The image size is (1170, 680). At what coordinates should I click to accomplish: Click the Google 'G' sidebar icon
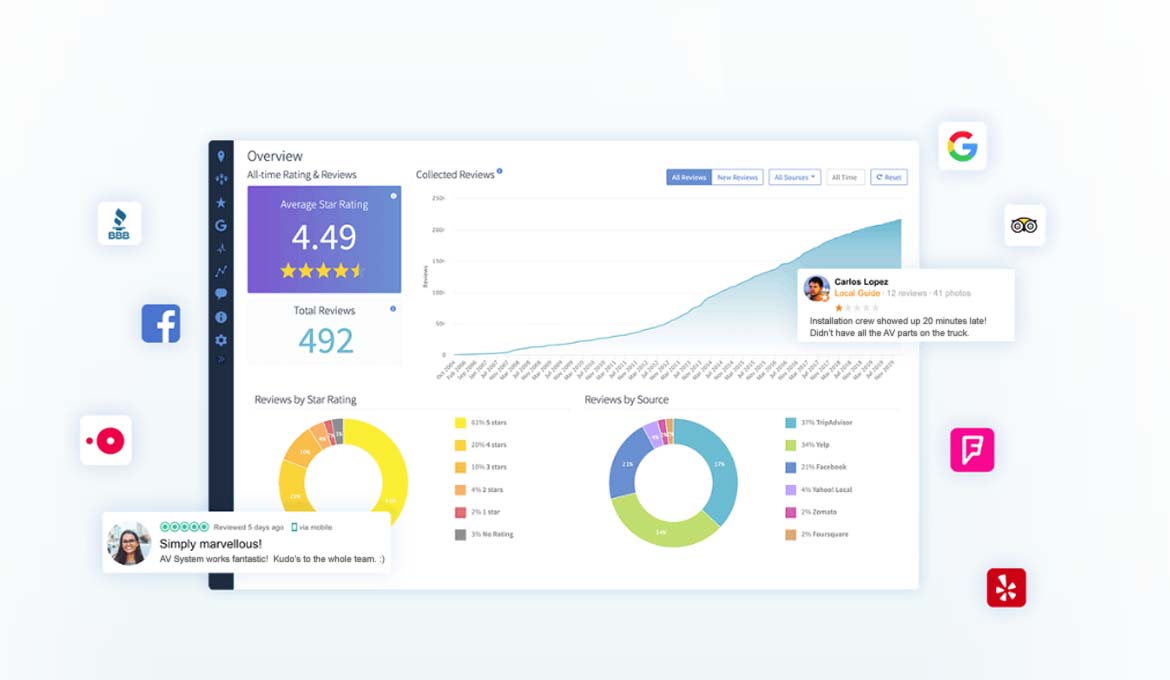(x=221, y=226)
